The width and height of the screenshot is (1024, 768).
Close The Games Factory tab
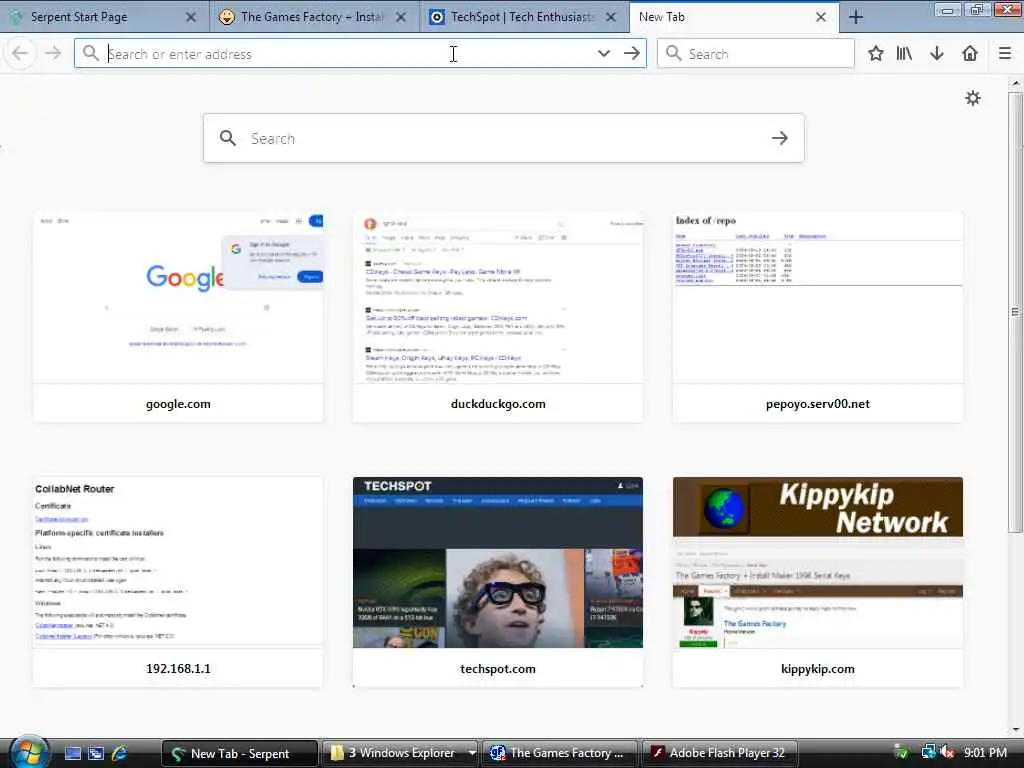coord(401,18)
